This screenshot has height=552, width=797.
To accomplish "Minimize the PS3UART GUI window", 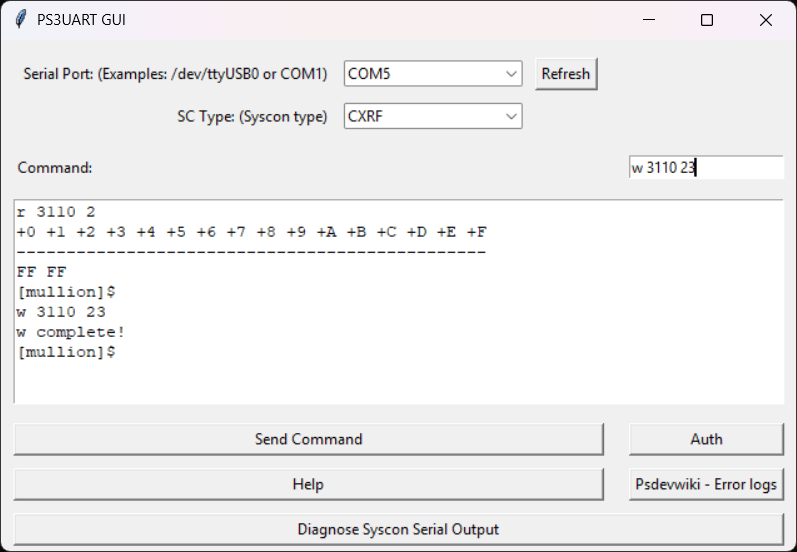I will pos(649,20).
